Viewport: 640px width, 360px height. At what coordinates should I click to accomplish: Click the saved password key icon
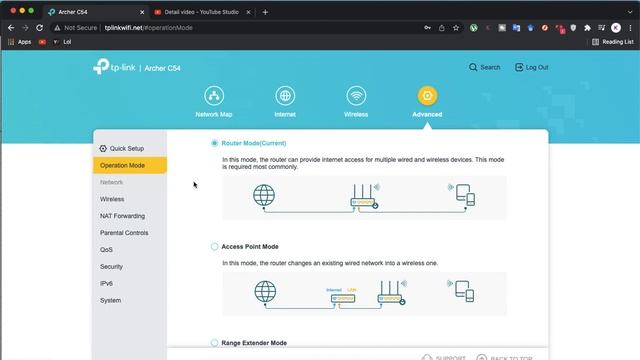click(x=427, y=28)
